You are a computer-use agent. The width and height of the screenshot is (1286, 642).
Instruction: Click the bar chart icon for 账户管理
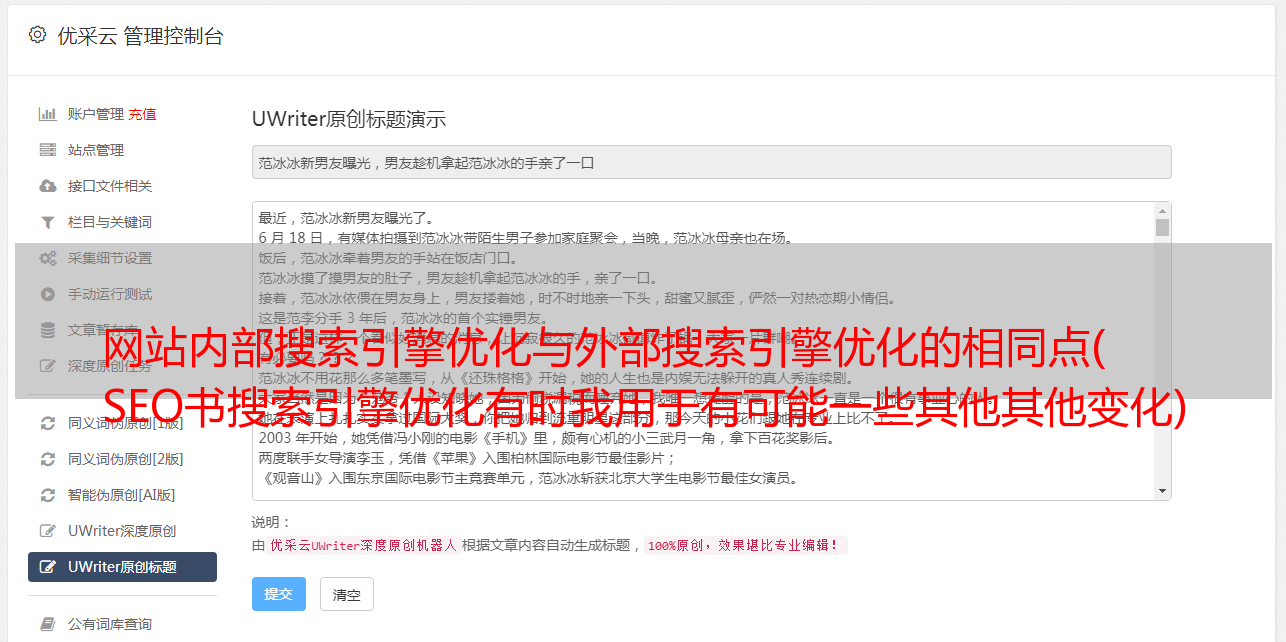point(47,114)
